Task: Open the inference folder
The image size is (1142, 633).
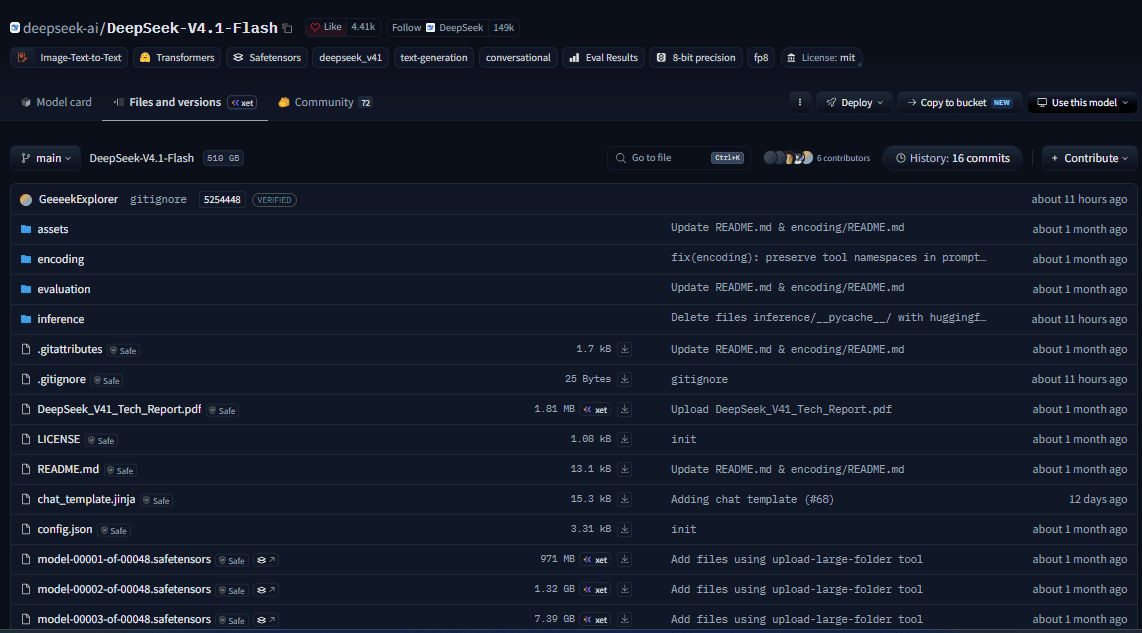Action: pyautogui.click(x=60, y=319)
